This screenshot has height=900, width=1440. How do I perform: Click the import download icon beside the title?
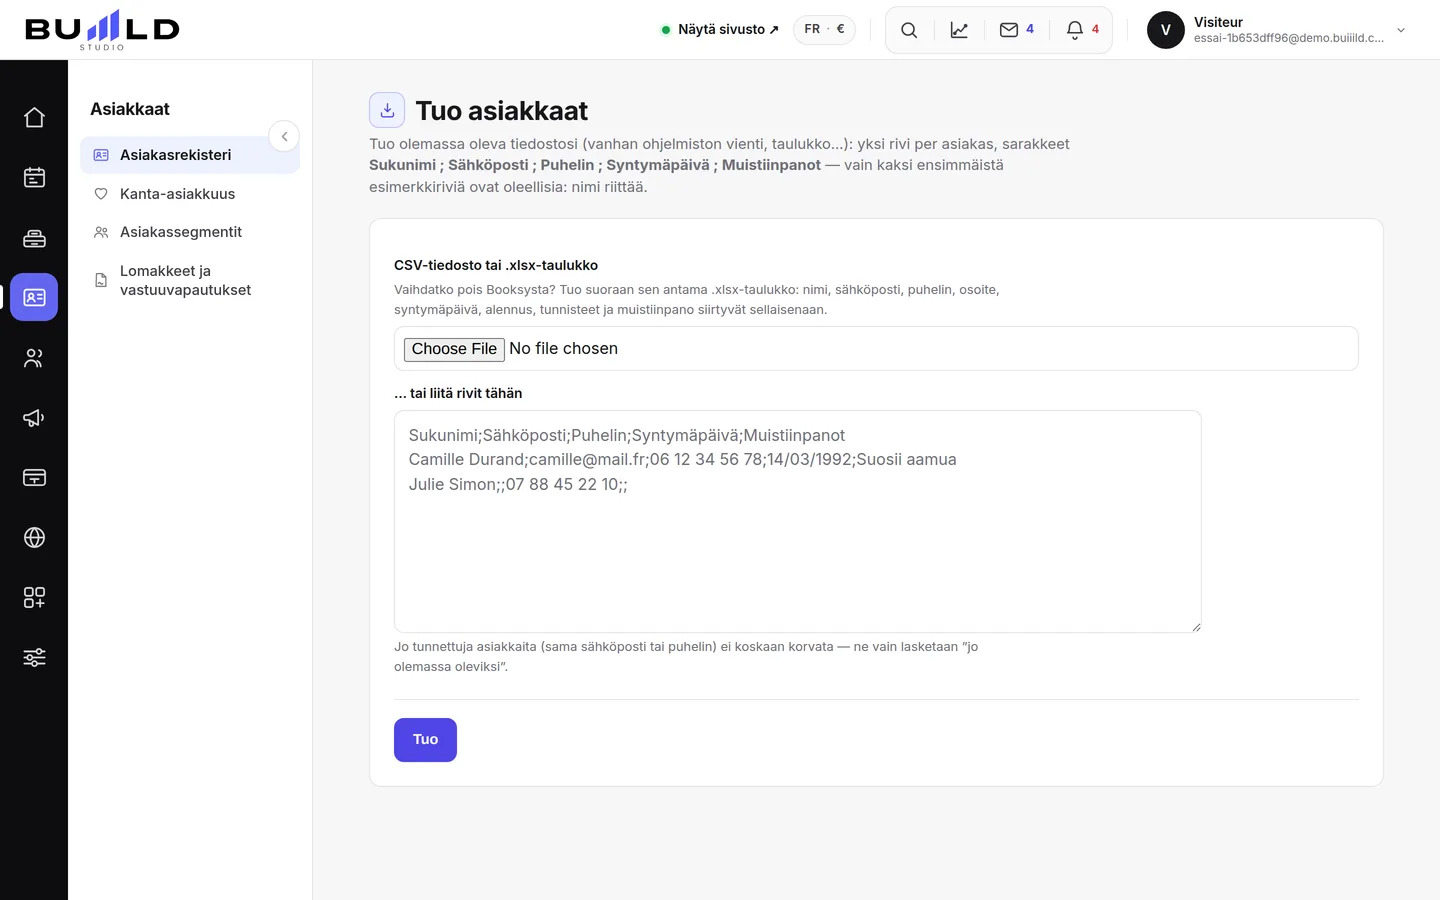click(387, 110)
